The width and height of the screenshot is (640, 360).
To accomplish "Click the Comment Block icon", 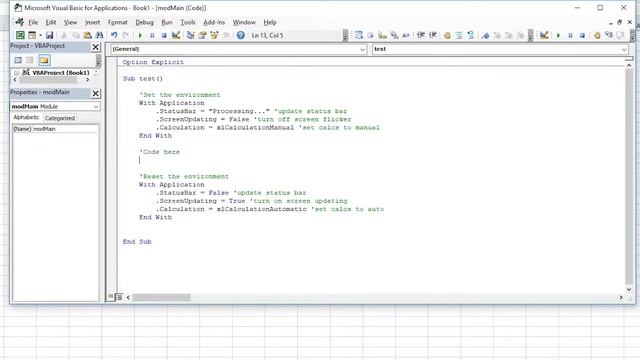I will tap(459, 35).
